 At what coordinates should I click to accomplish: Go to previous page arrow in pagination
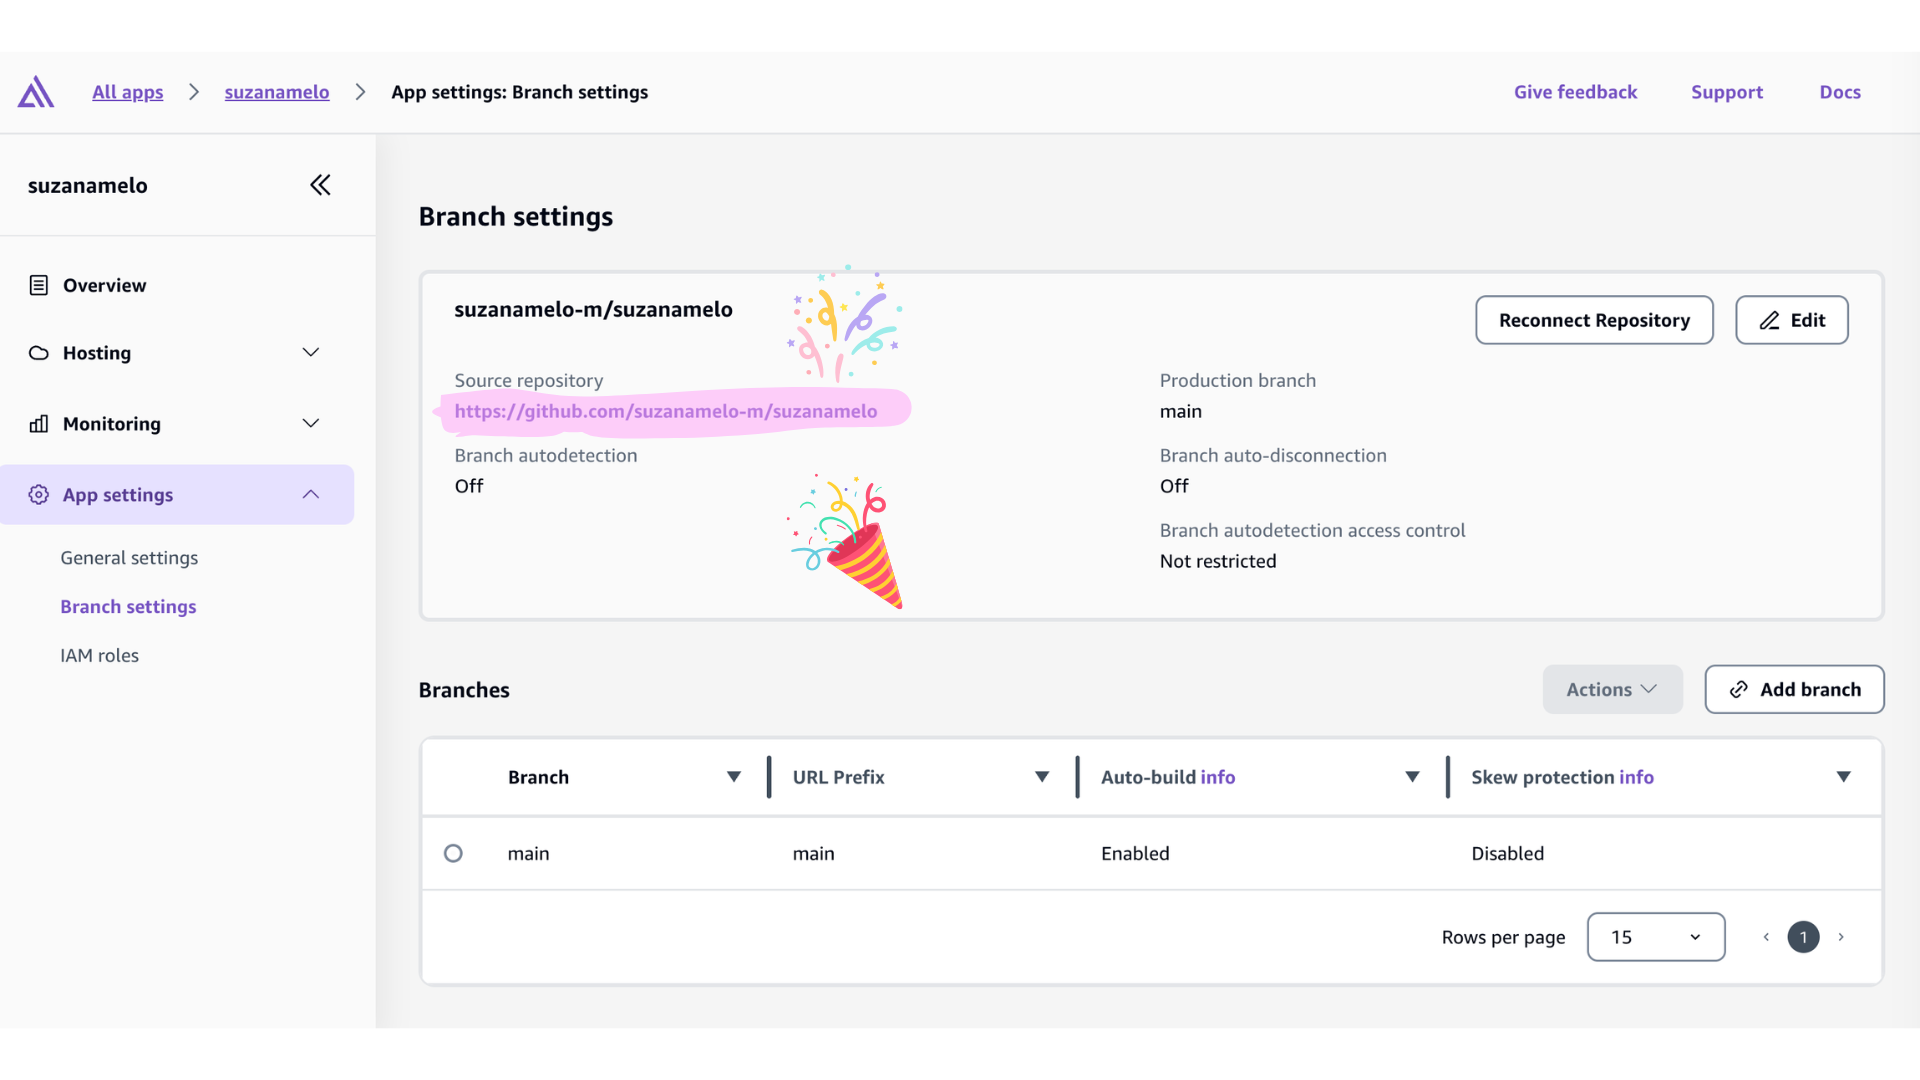tap(1766, 938)
